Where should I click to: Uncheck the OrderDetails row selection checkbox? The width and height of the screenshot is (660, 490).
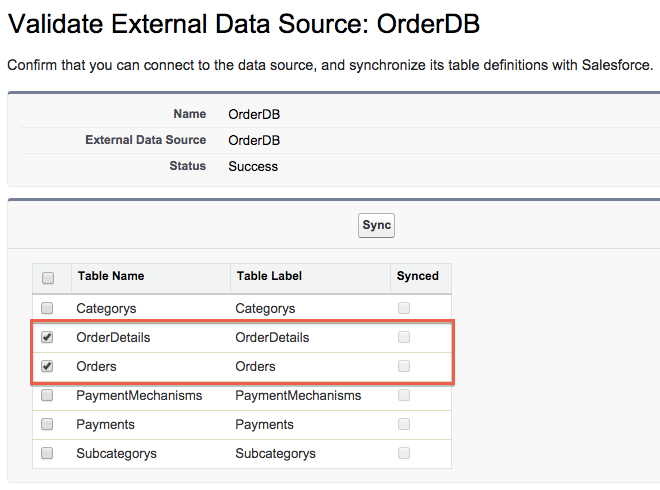click(47, 338)
